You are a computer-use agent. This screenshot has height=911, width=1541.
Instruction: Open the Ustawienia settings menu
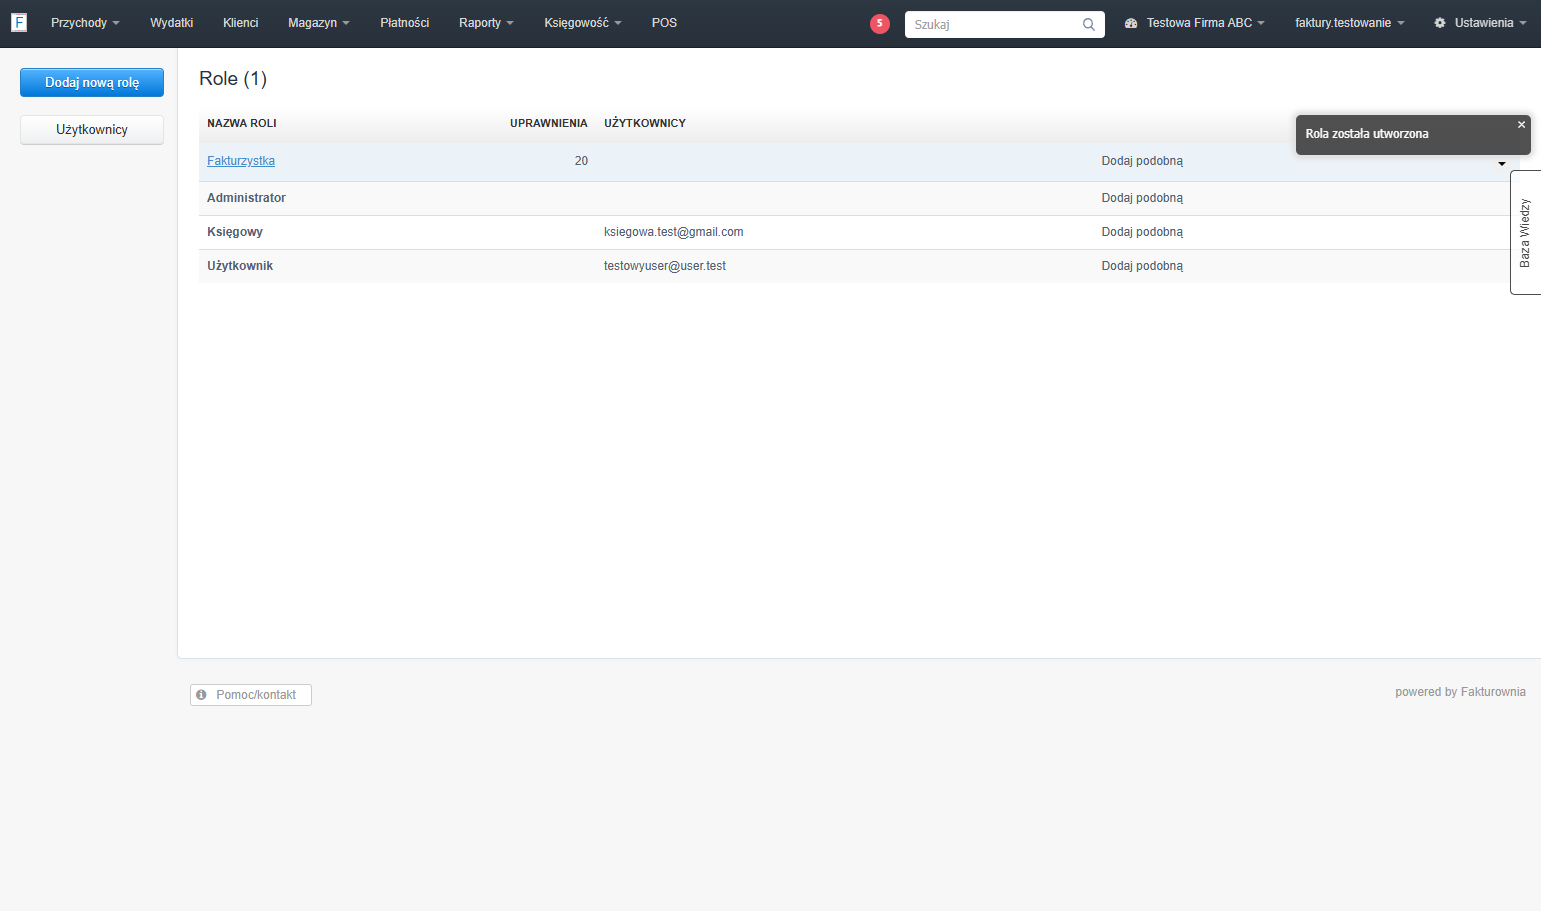(1480, 23)
